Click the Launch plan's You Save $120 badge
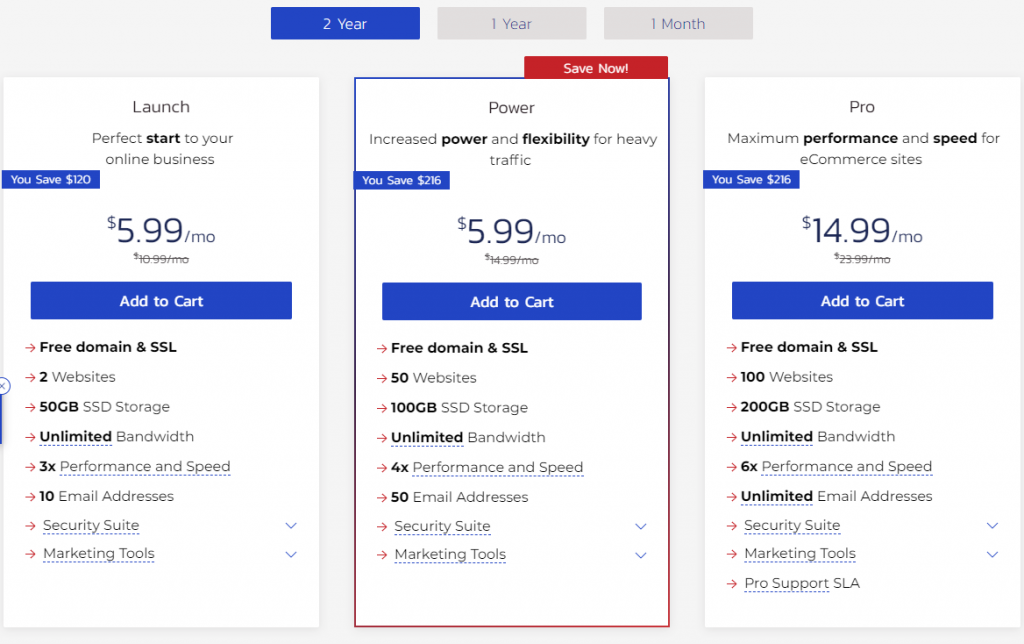The image size is (1024, 644). pyautogui.click(x=50, y=179)
